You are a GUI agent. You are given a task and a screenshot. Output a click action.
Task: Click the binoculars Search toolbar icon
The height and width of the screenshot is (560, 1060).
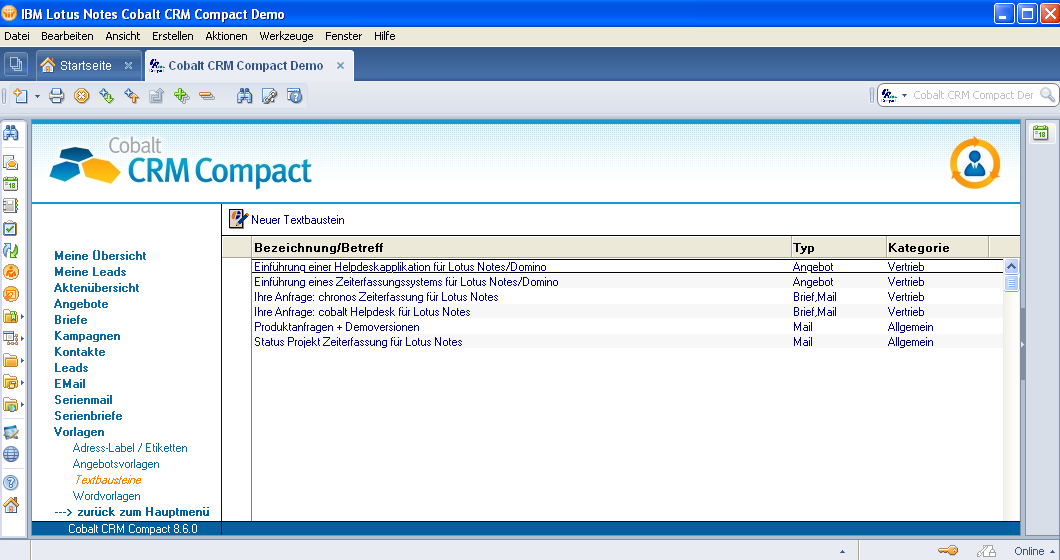click(245, 96)
